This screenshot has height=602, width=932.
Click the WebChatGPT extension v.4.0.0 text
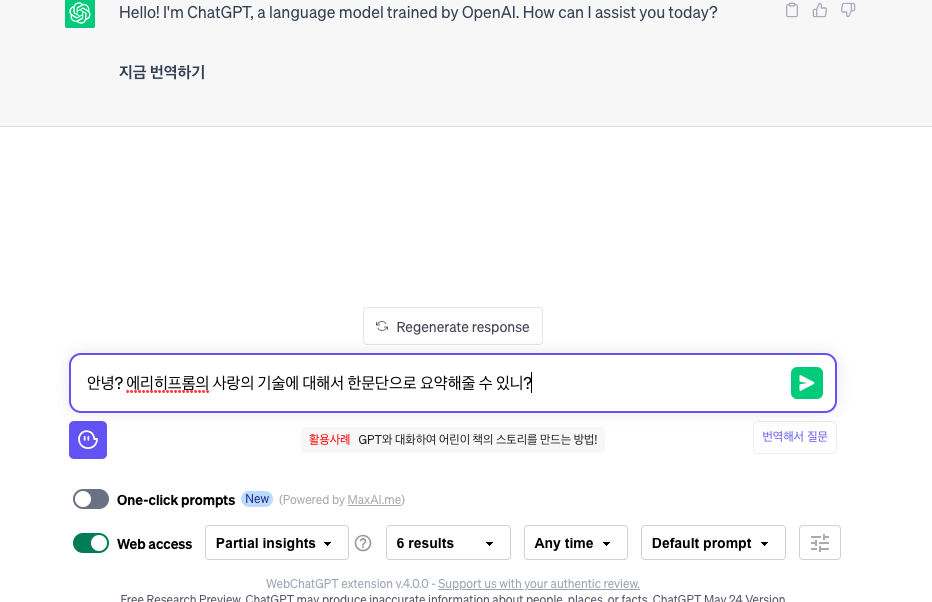(347, 584)
